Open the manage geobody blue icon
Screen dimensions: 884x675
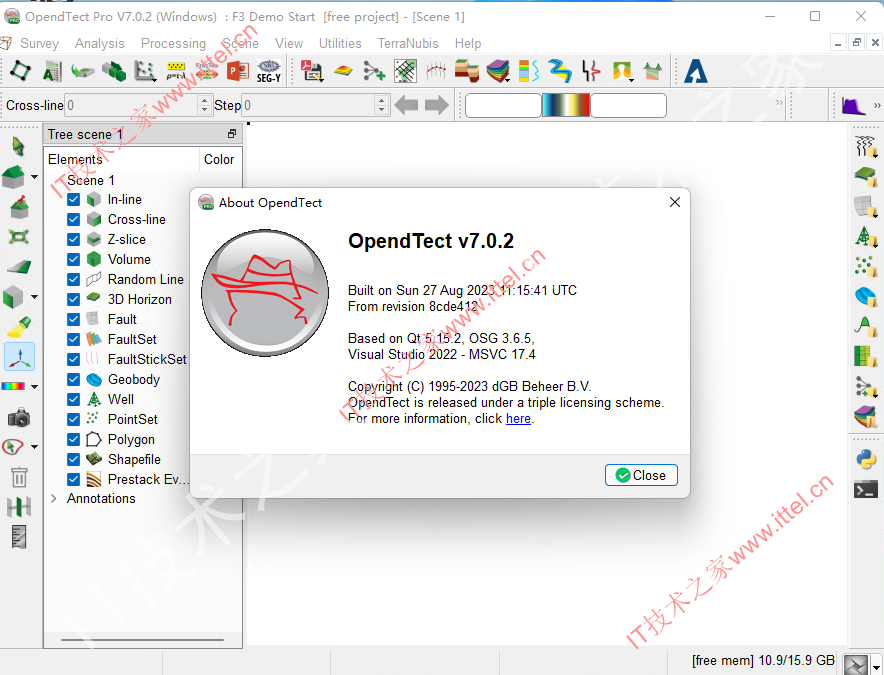(865, 295)
